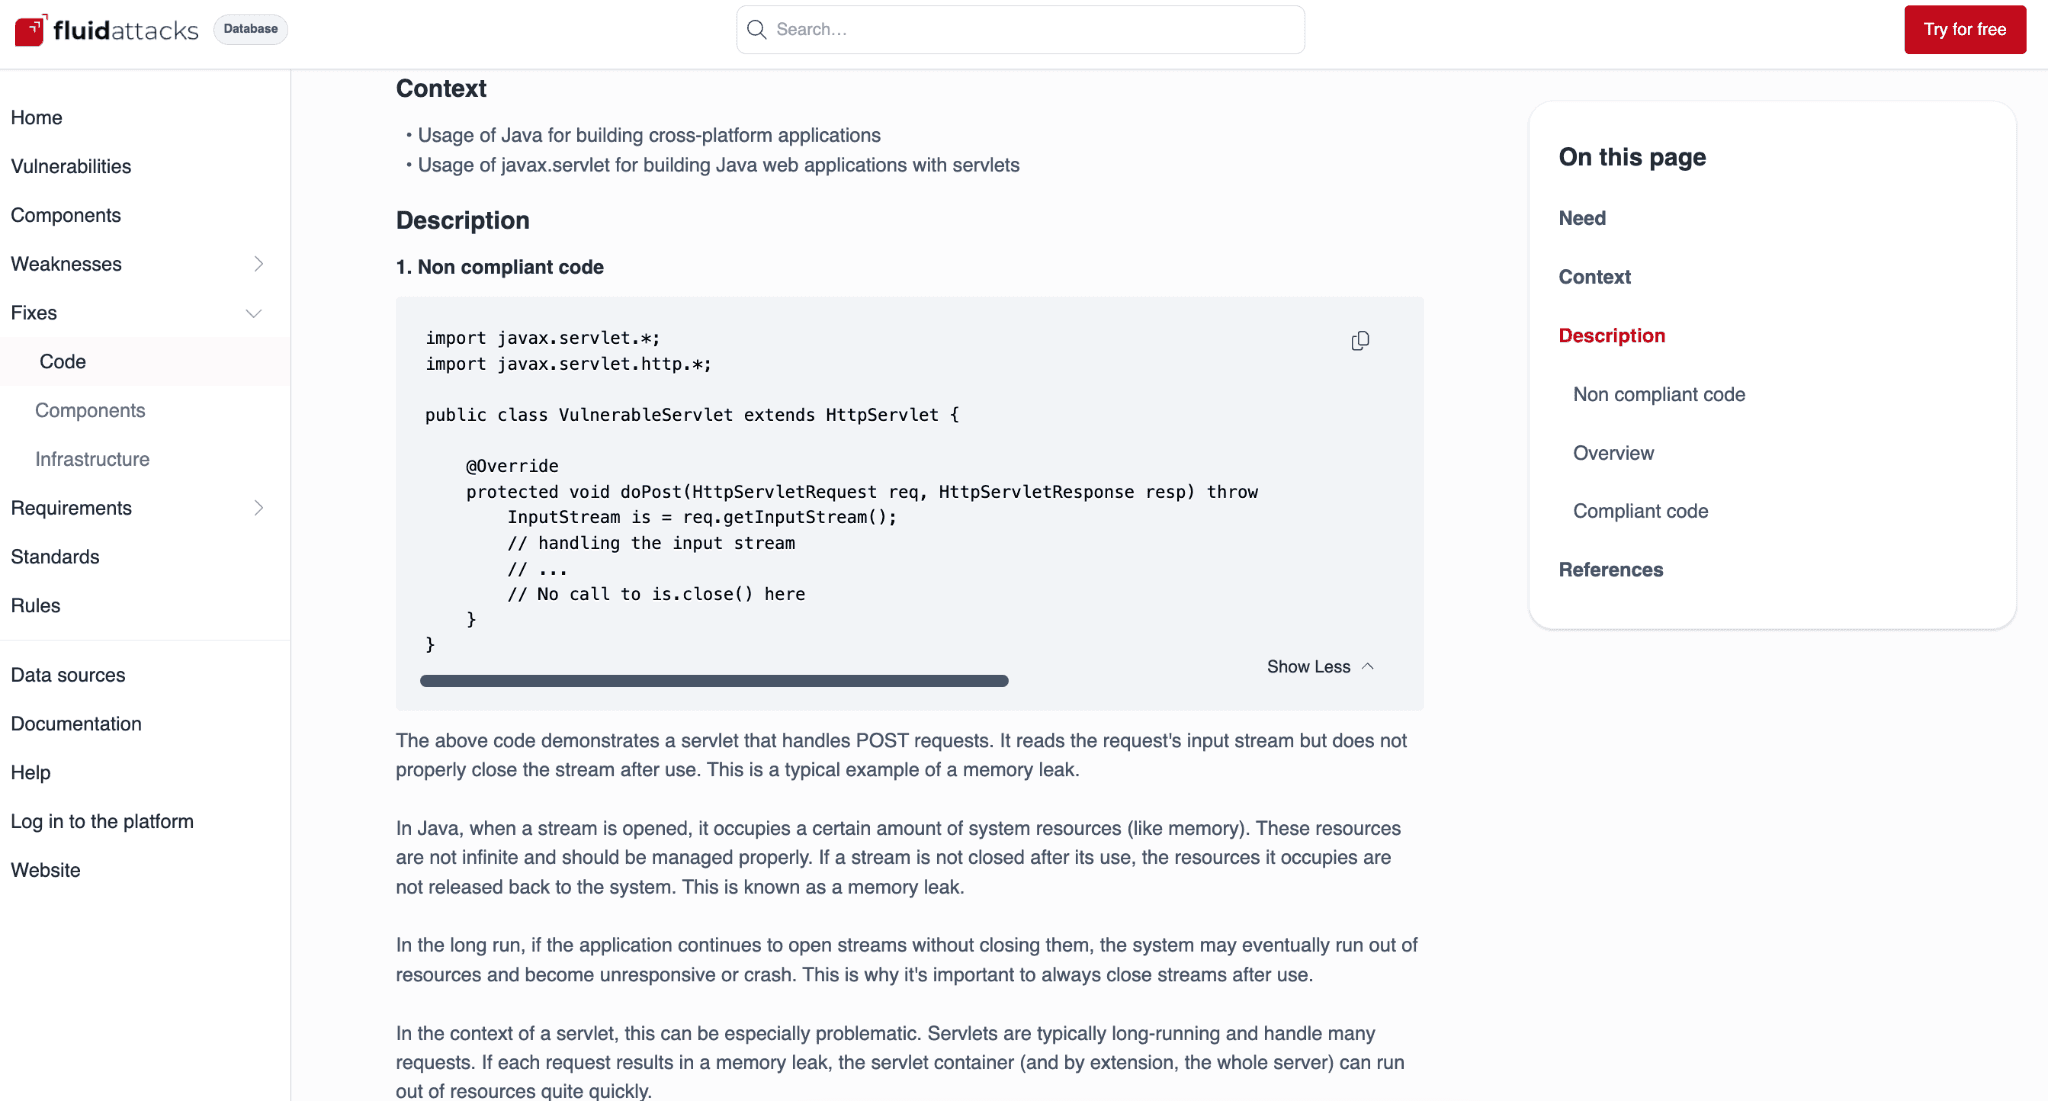Viewport: 2048px width, 1101px height.
Task: Collapse the Fixes section chevron
Action: (x=254, y=313)
